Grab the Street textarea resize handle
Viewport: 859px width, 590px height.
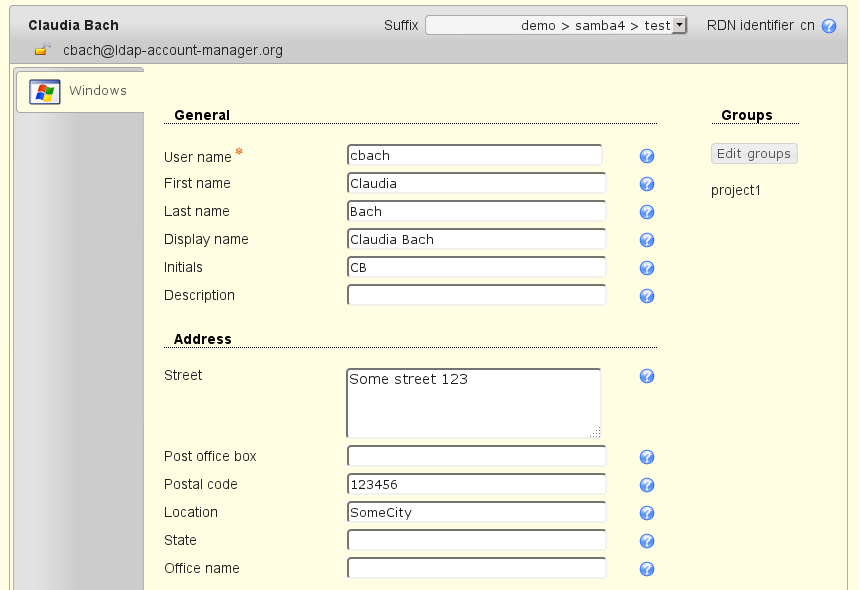tap(595, 432)
